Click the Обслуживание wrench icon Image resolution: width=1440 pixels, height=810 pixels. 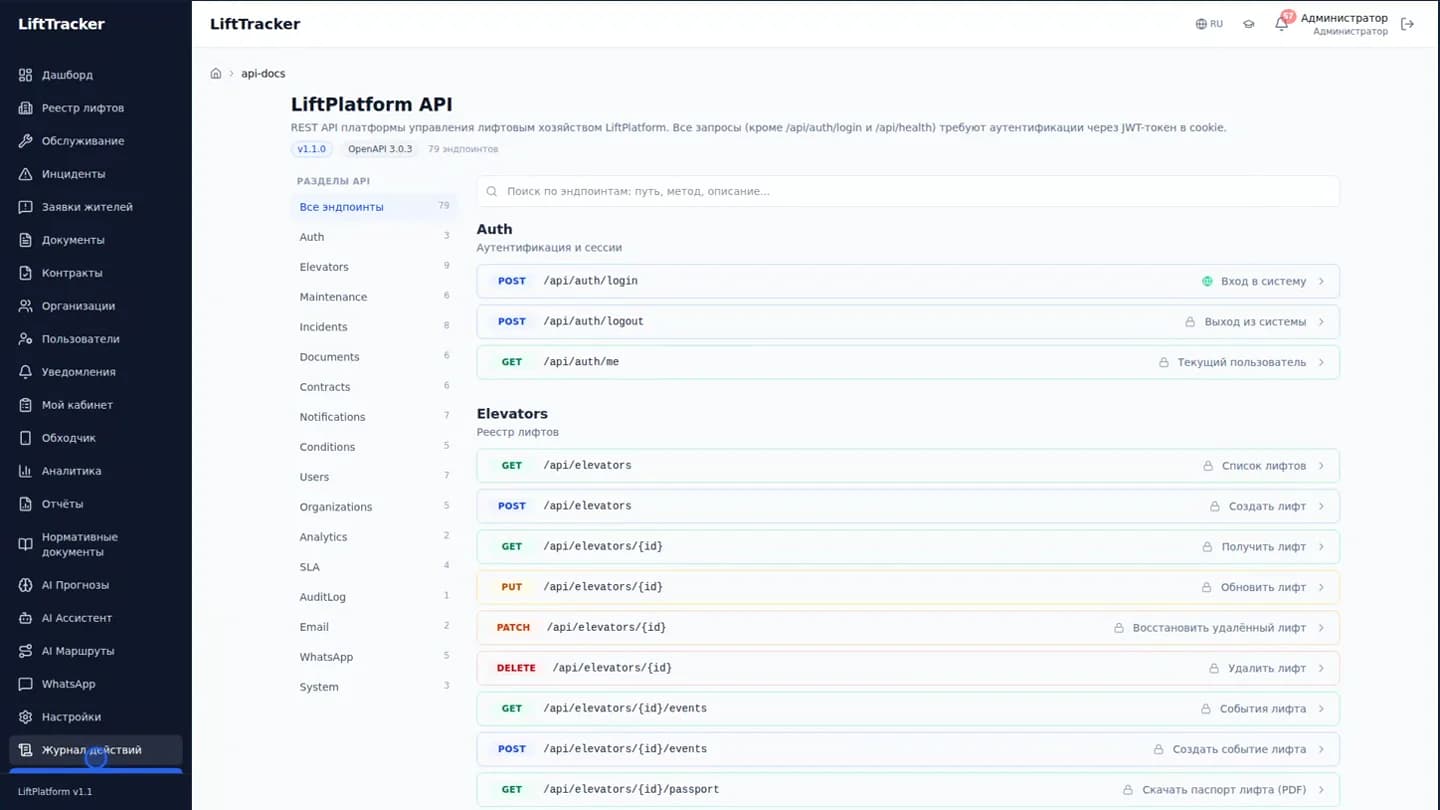(26, 141)
